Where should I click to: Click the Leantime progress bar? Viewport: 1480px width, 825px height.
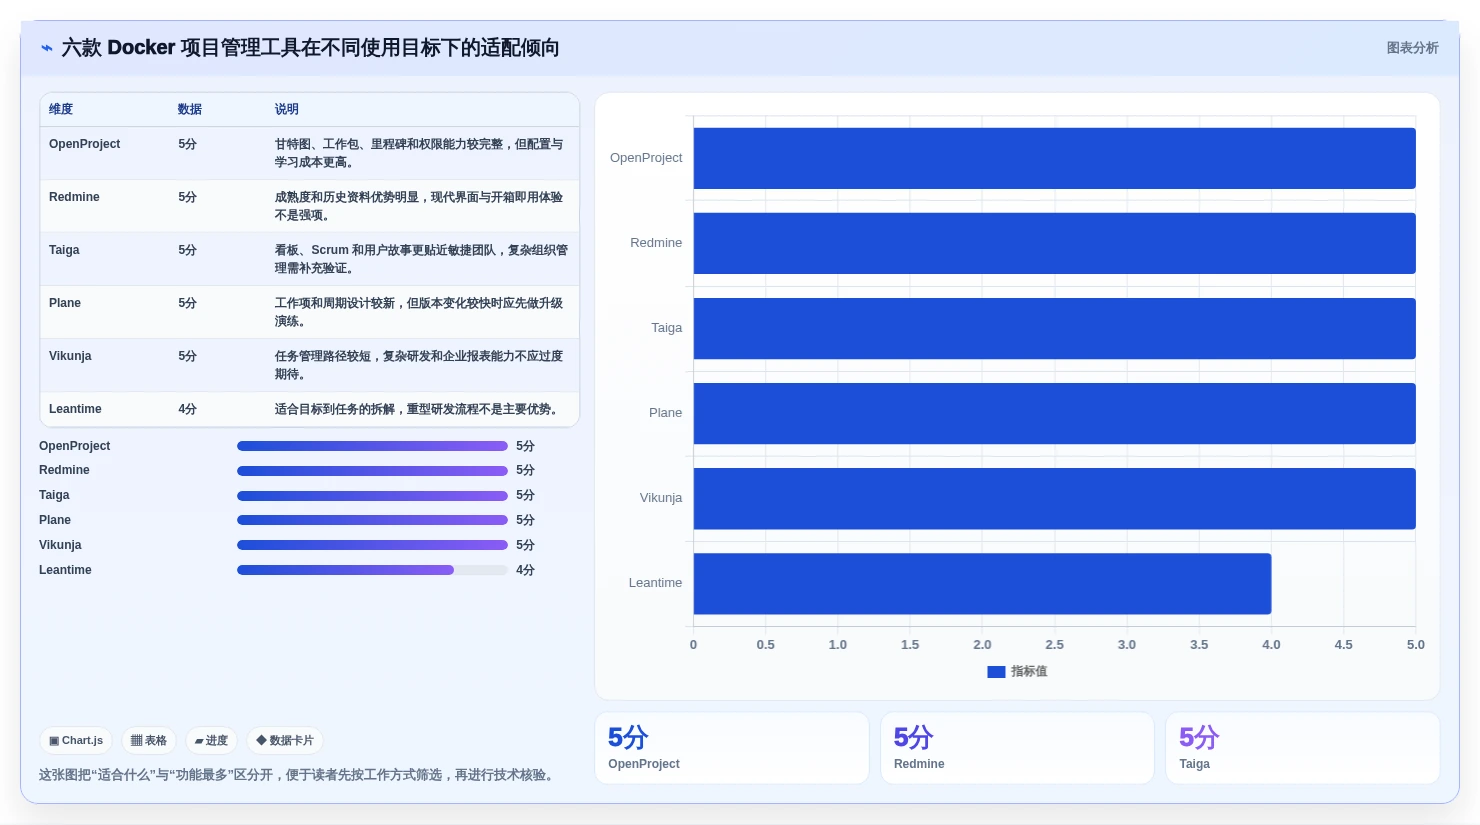[x=372, y=570]
